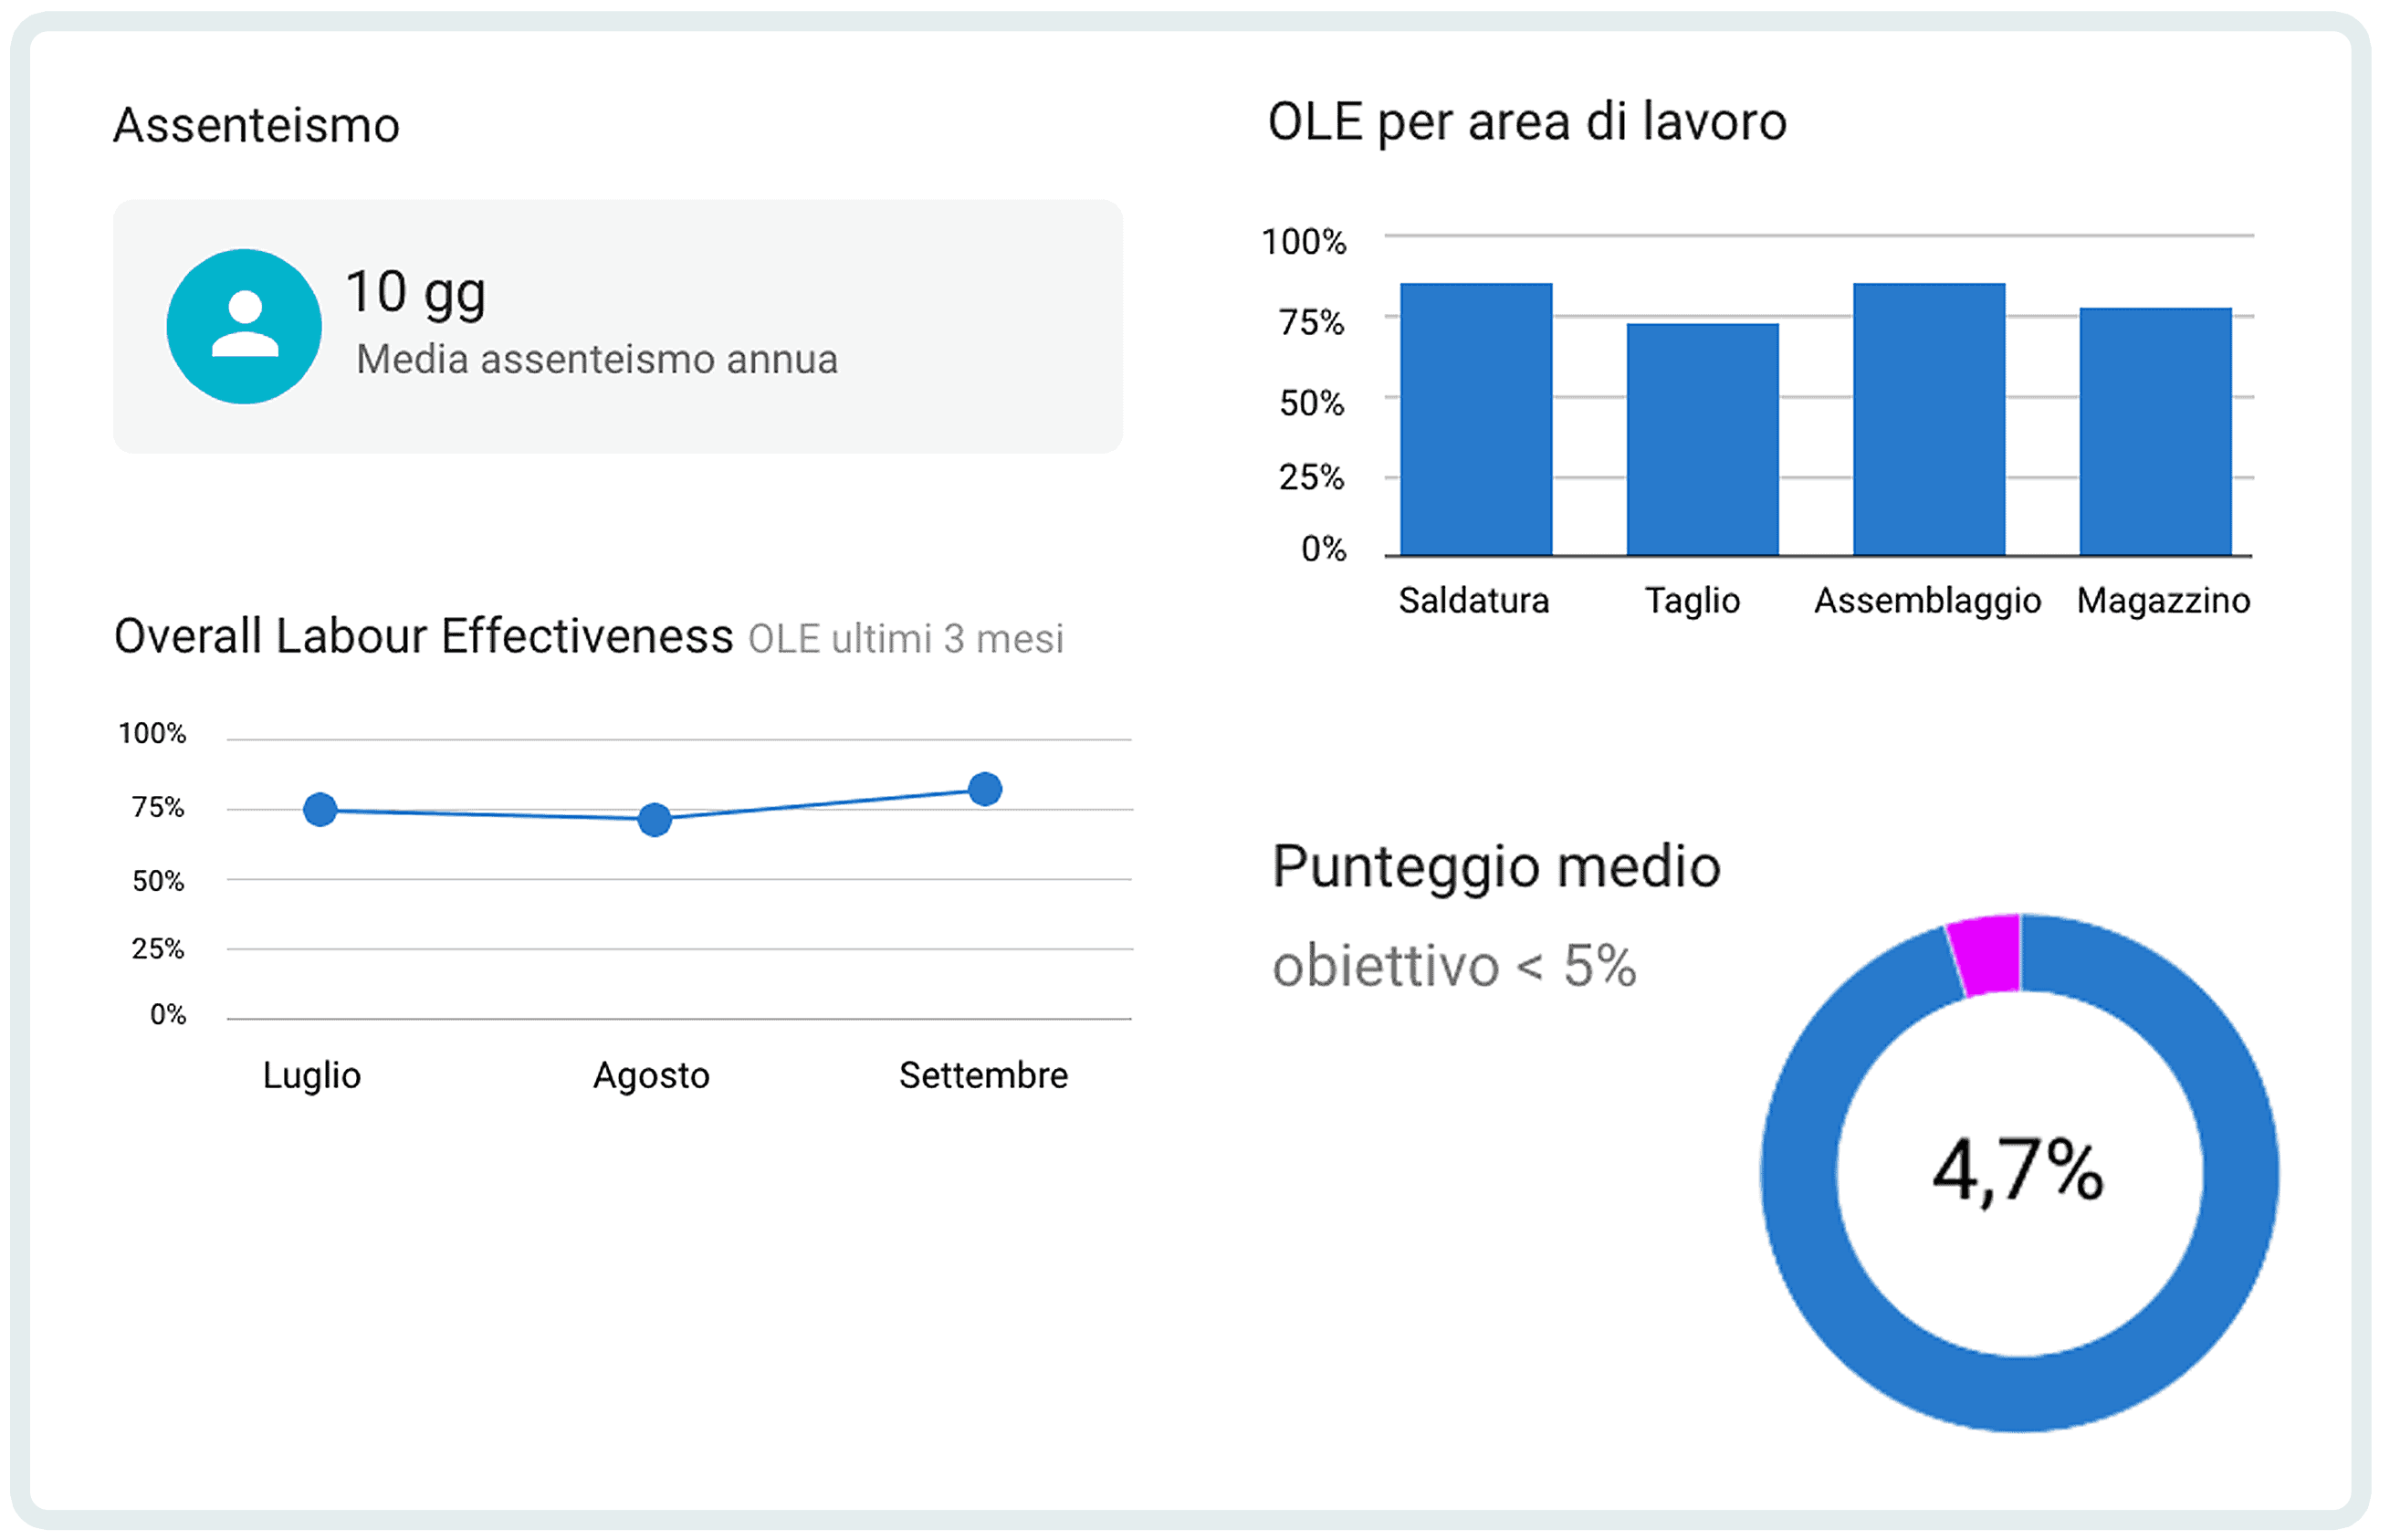Image resolution: width=2390 pixels, height=1540 pixels.
Task: Select the Settembre data point
Action: click(986, 790)
